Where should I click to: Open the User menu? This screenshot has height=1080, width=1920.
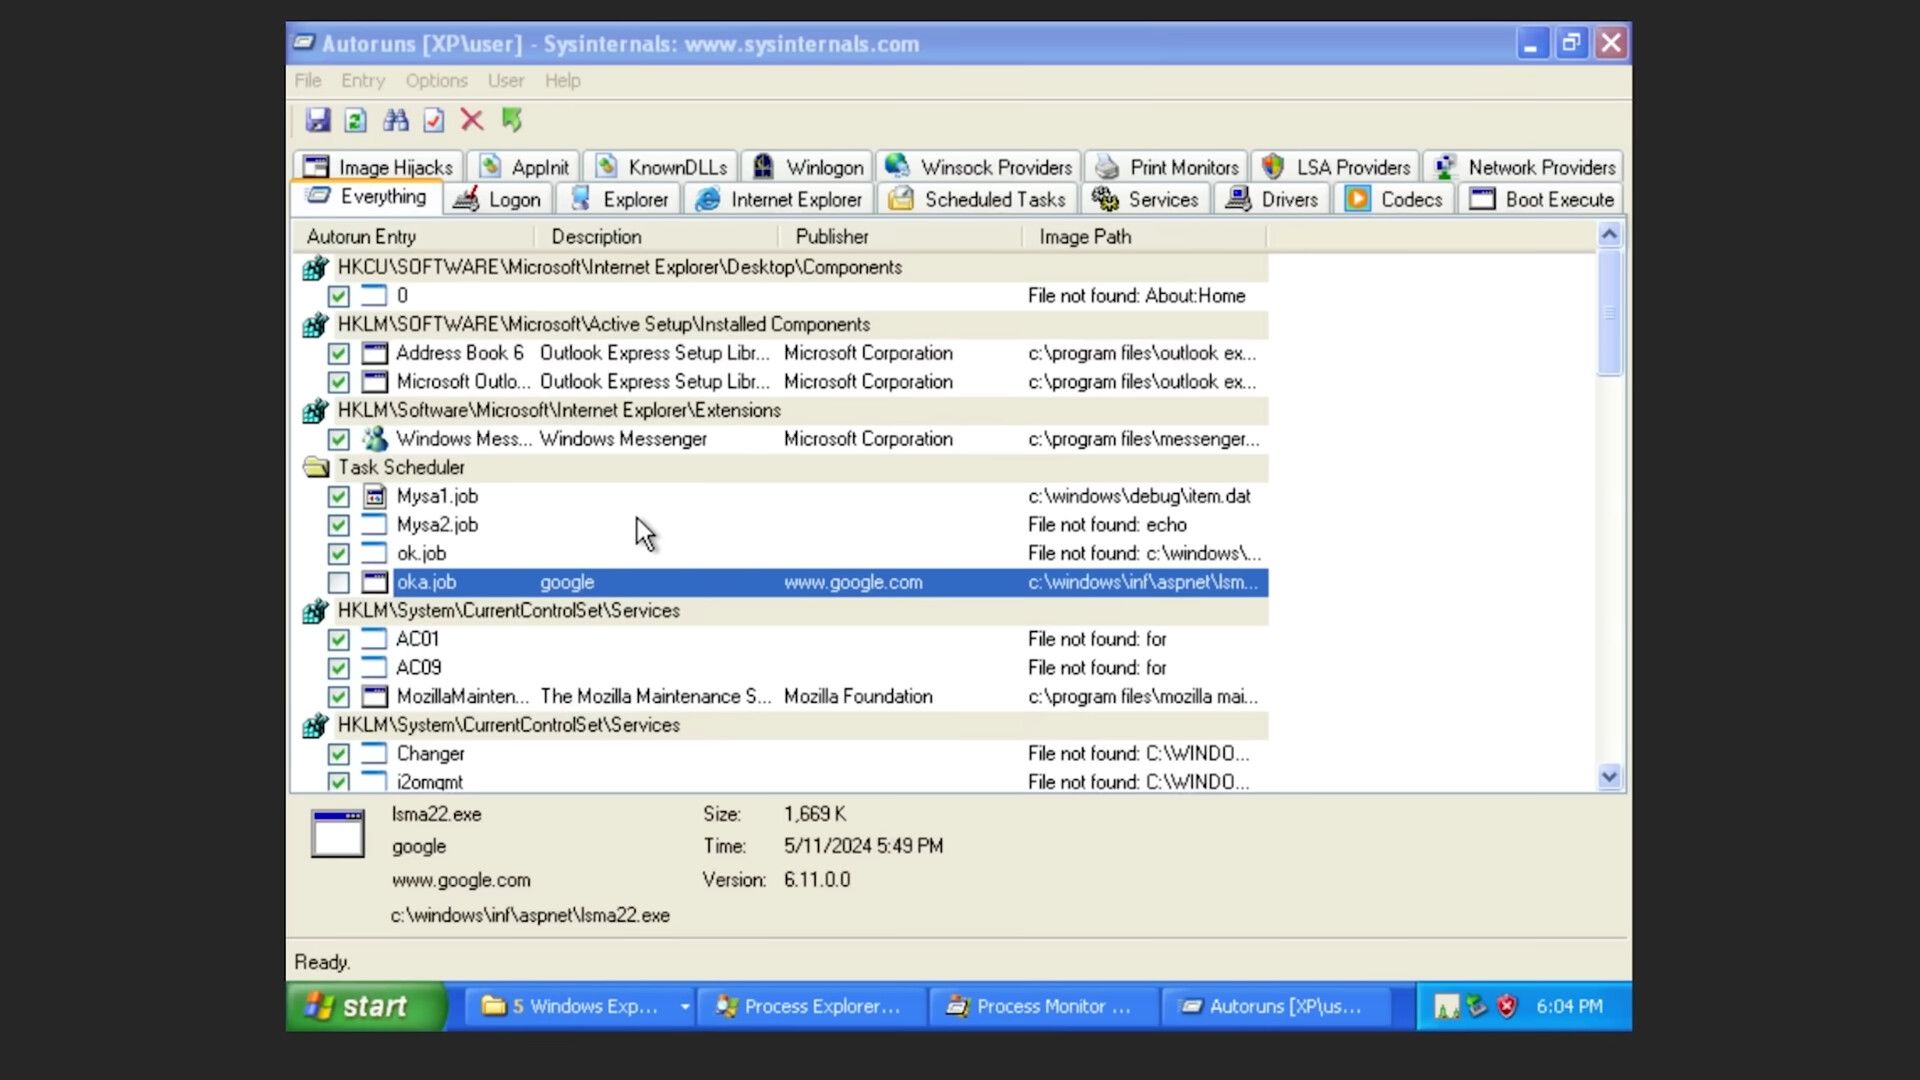506,80
